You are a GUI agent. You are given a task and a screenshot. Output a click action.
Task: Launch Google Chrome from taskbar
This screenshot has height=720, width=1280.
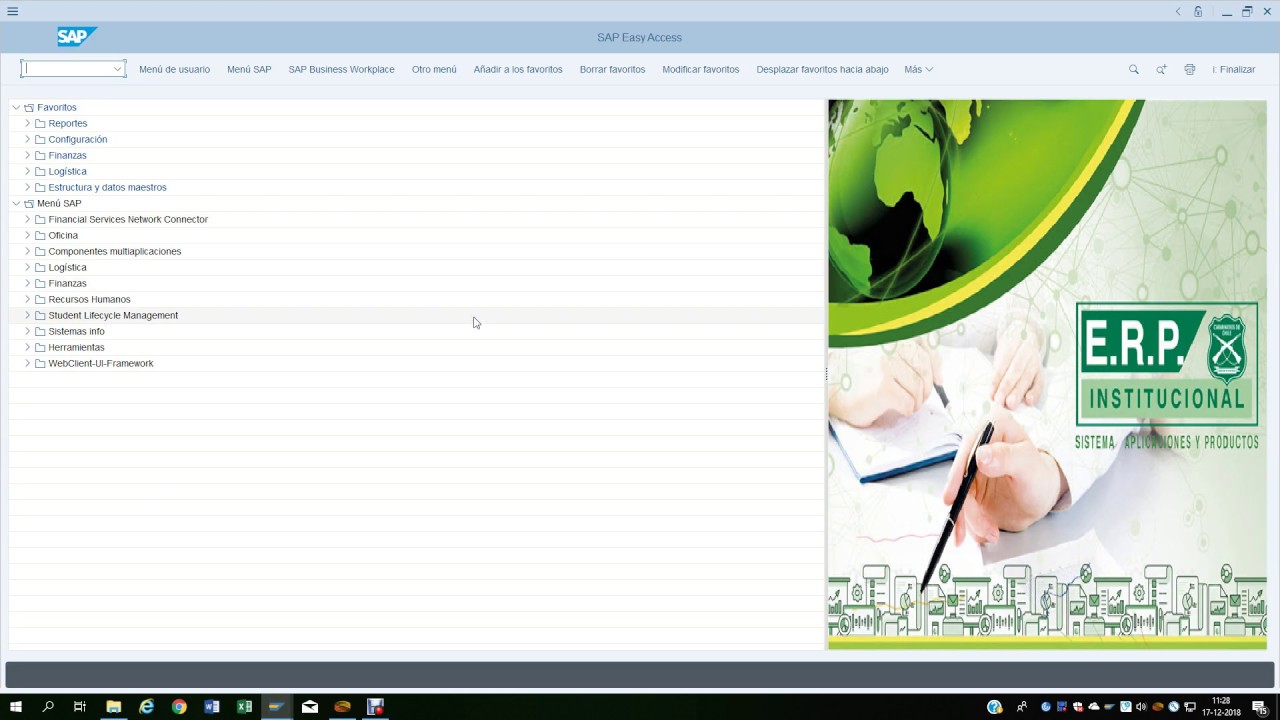pyautogui.click(x=179, y=706)
